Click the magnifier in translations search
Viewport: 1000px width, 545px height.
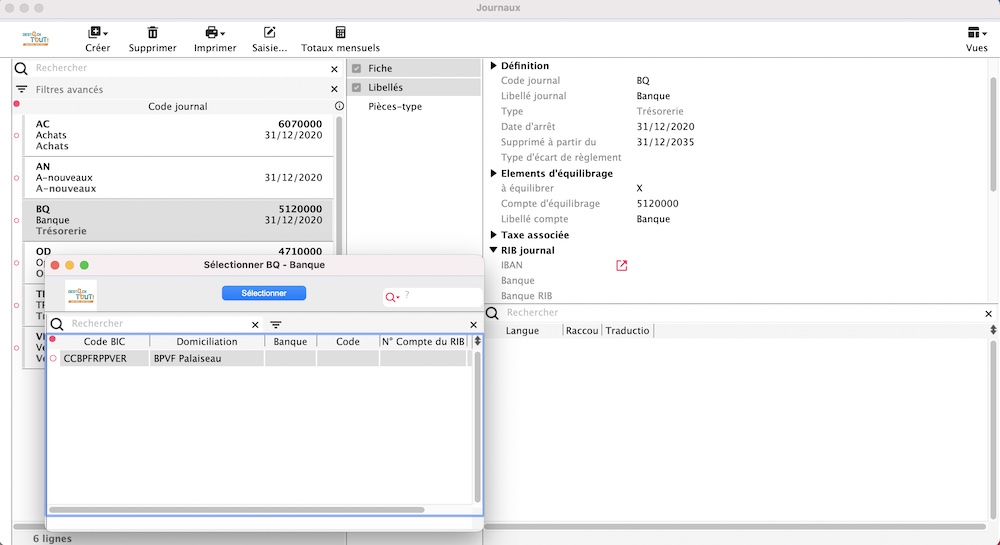pyautogui.click(x=492, y=312)
